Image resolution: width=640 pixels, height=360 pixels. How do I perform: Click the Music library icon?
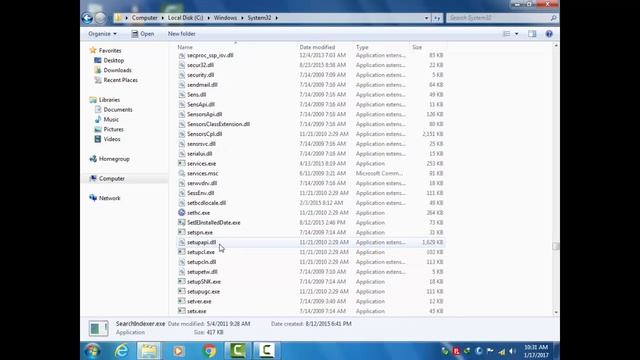pyautogui.click(x=98, y=120)
